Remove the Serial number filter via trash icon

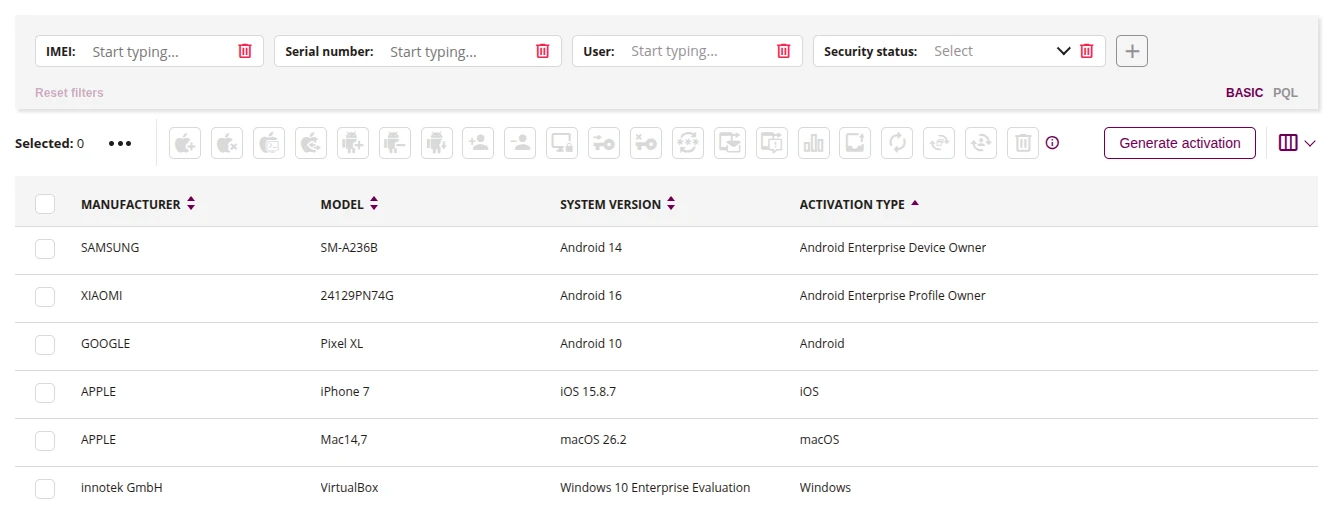(542, 51)
